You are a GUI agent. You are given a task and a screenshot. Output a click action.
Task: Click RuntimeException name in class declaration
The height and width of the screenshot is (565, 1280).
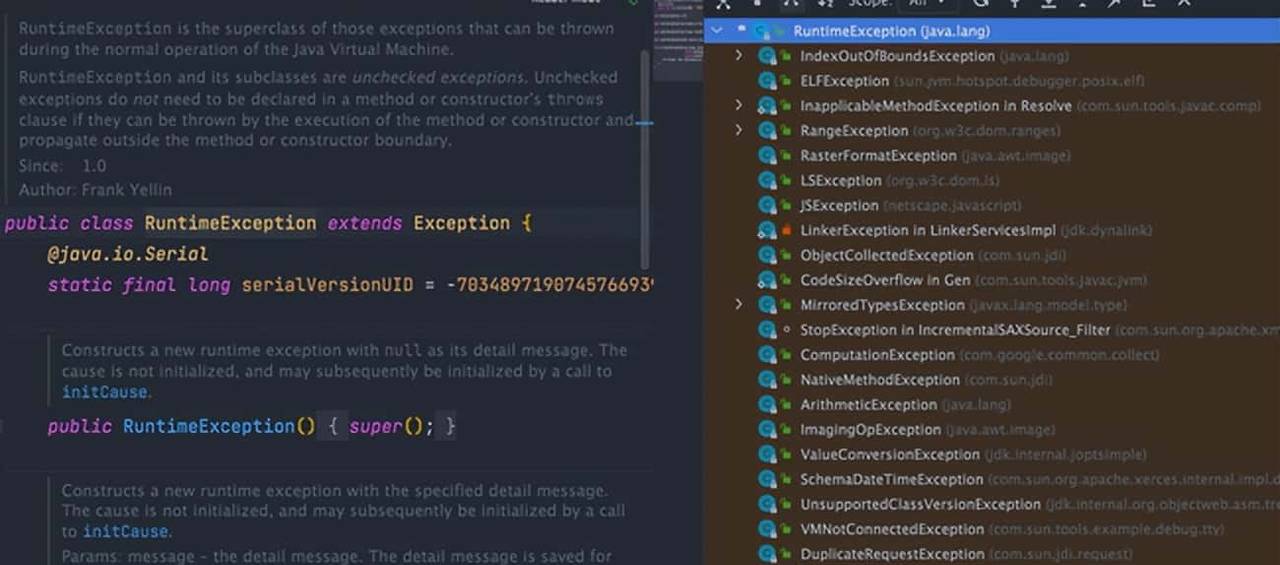231,223
